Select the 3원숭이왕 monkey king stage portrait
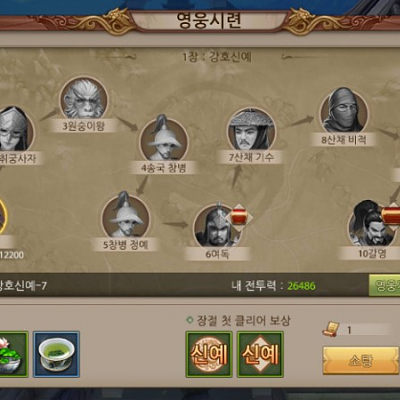Screen dimensions: 400x400 click(84, 100)
